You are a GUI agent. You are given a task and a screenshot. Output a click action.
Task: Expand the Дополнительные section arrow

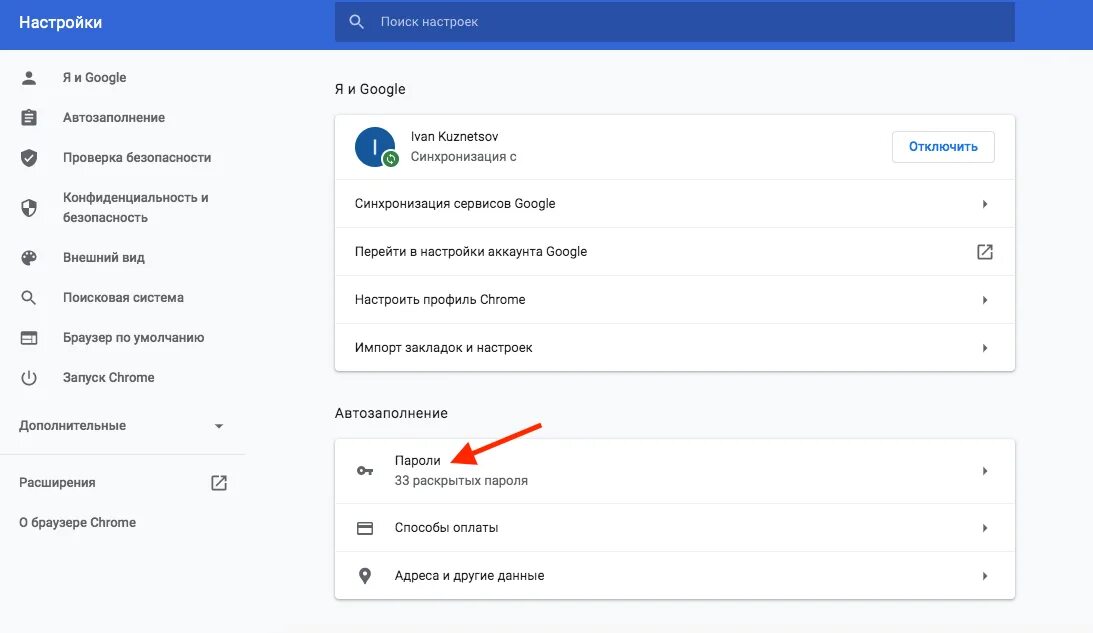[219, 426]
